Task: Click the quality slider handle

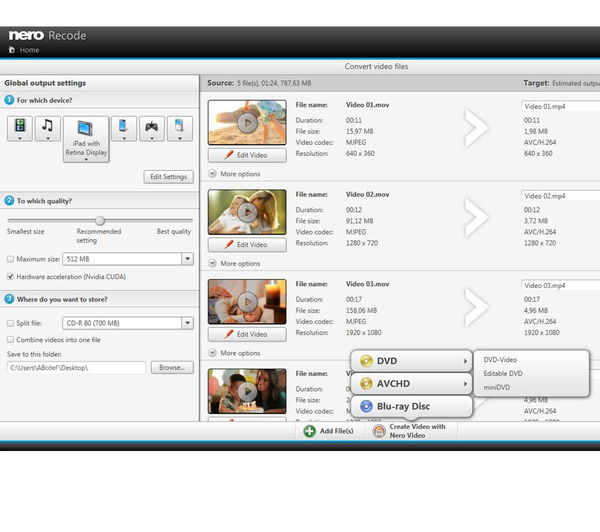Action: pos(100,220)
